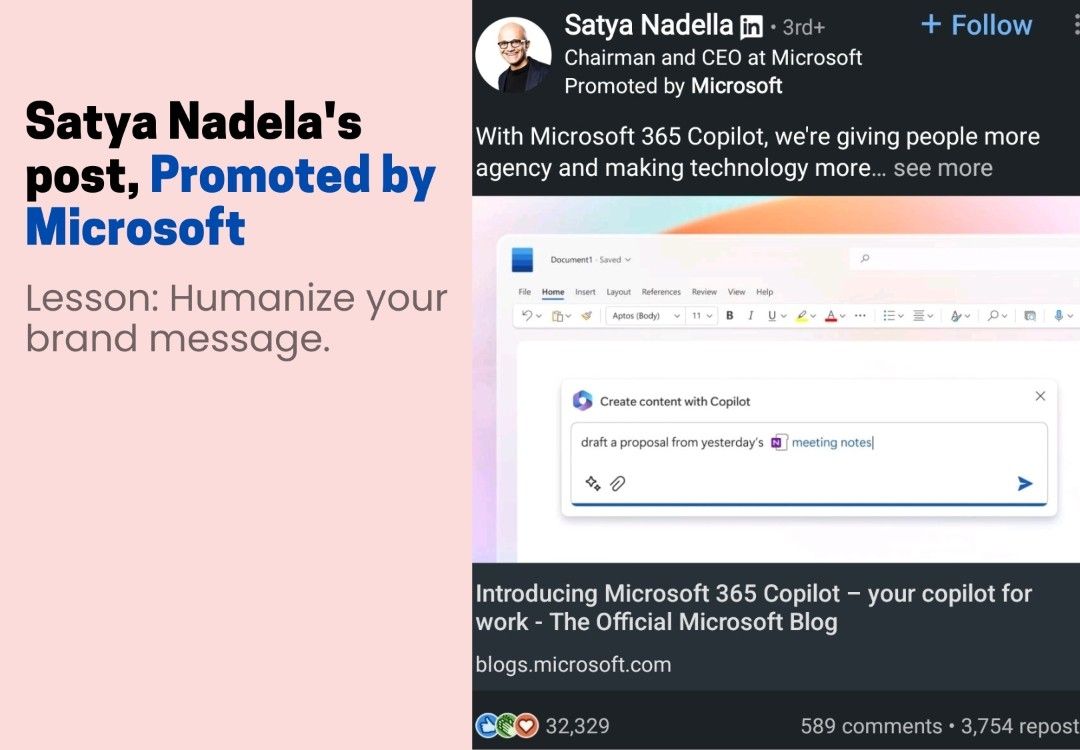
Task: Expand the bullet list dropdown arrow
Action: point(902,316)
